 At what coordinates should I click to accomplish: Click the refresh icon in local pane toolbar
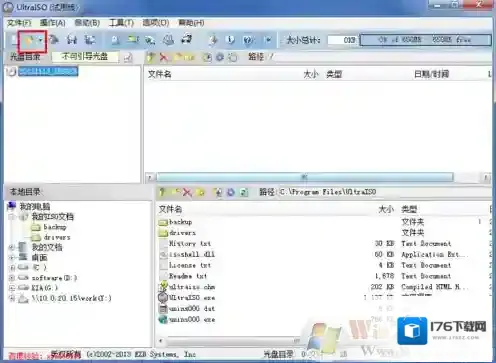tap(244, 192)
